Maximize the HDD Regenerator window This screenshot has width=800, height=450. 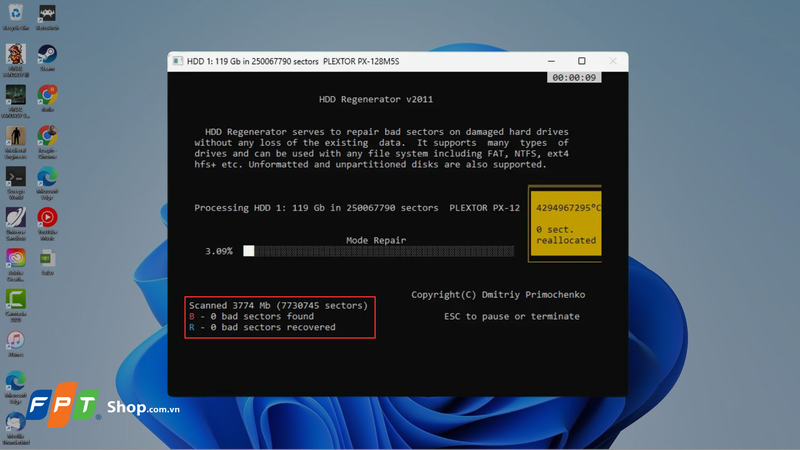(x=582, y=61)
